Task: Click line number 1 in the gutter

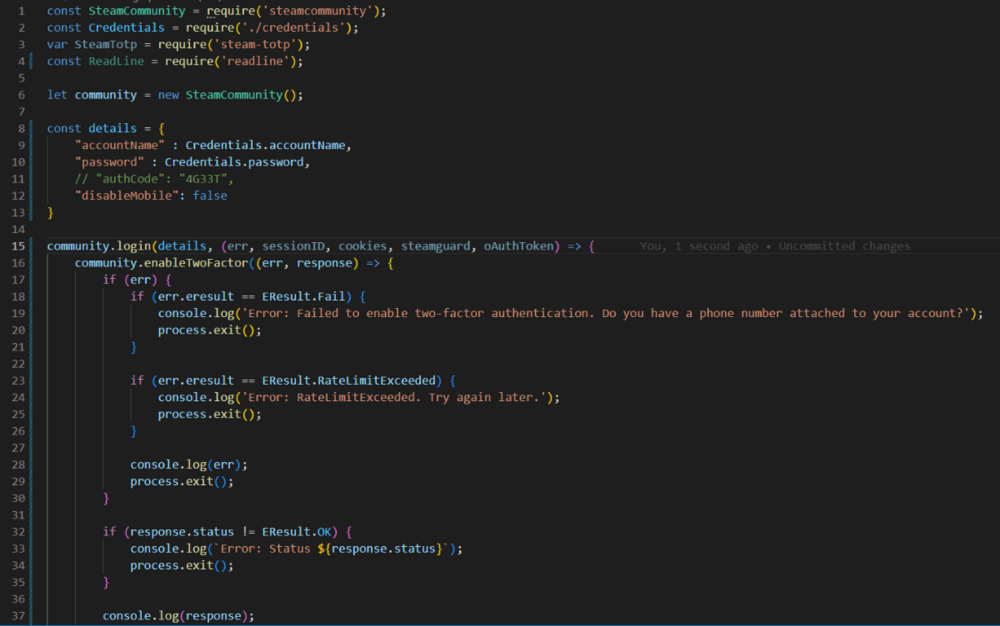Action: [20, 10]
